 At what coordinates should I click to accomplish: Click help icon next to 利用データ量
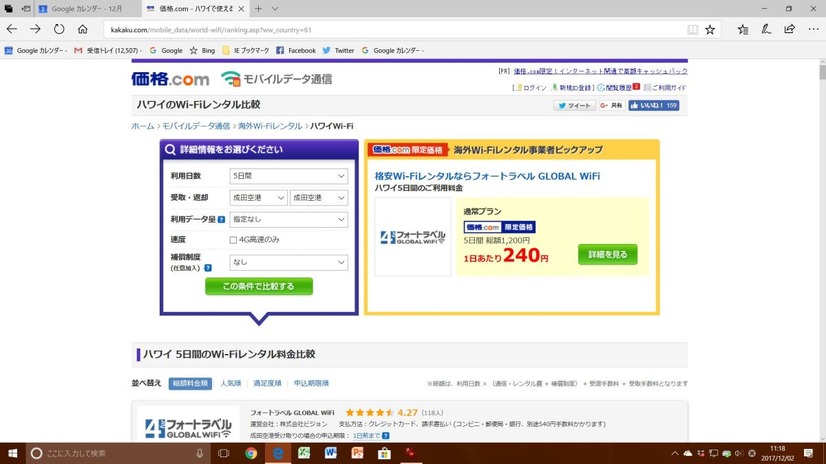tap(221, 220)
